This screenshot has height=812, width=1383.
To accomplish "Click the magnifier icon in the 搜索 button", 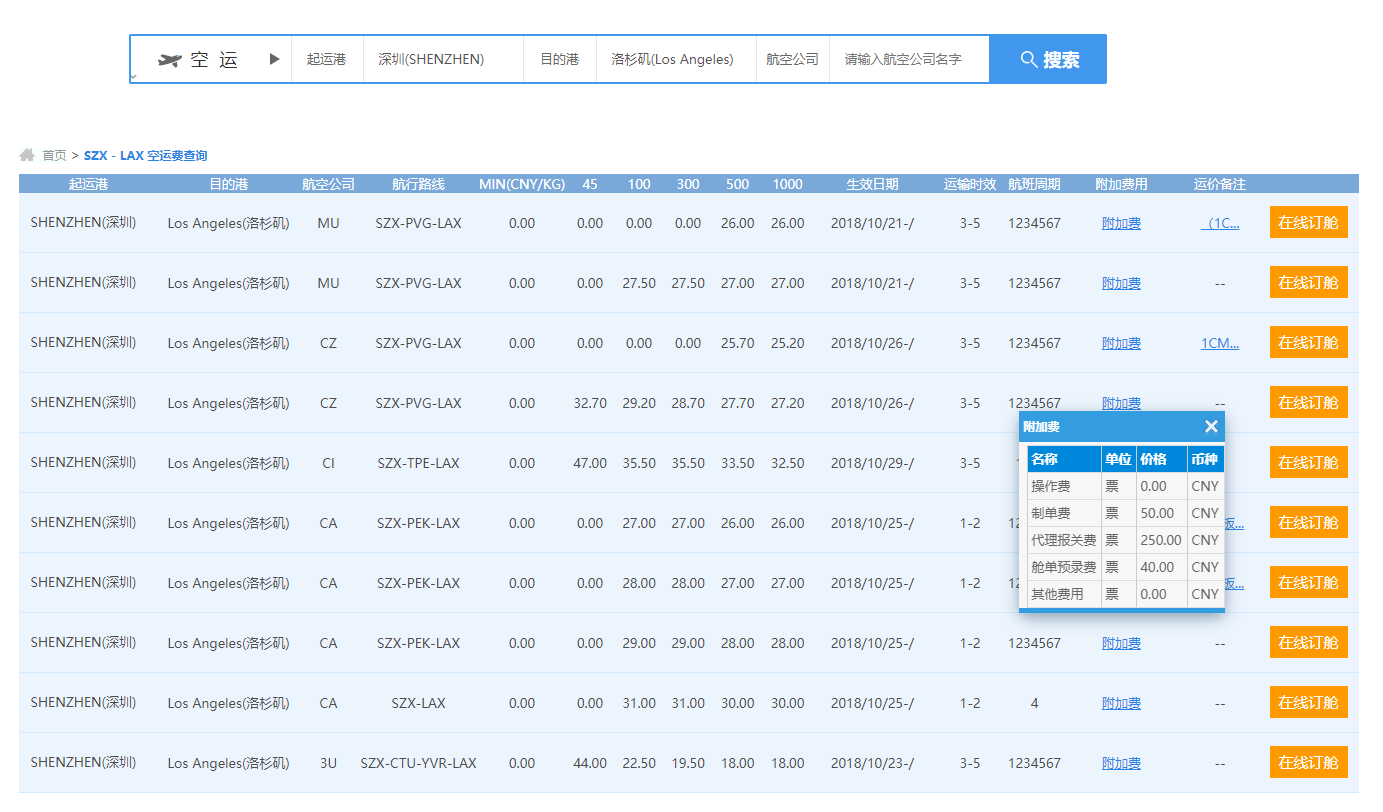I will click(1028, 60).
